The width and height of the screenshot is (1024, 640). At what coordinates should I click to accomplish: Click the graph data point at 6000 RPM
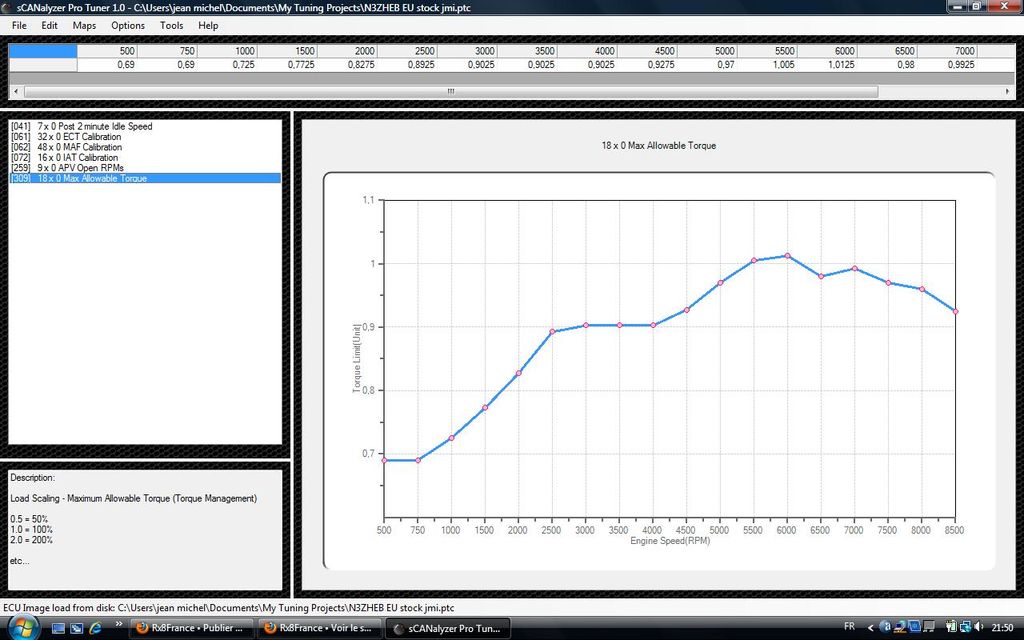point(787,256)
